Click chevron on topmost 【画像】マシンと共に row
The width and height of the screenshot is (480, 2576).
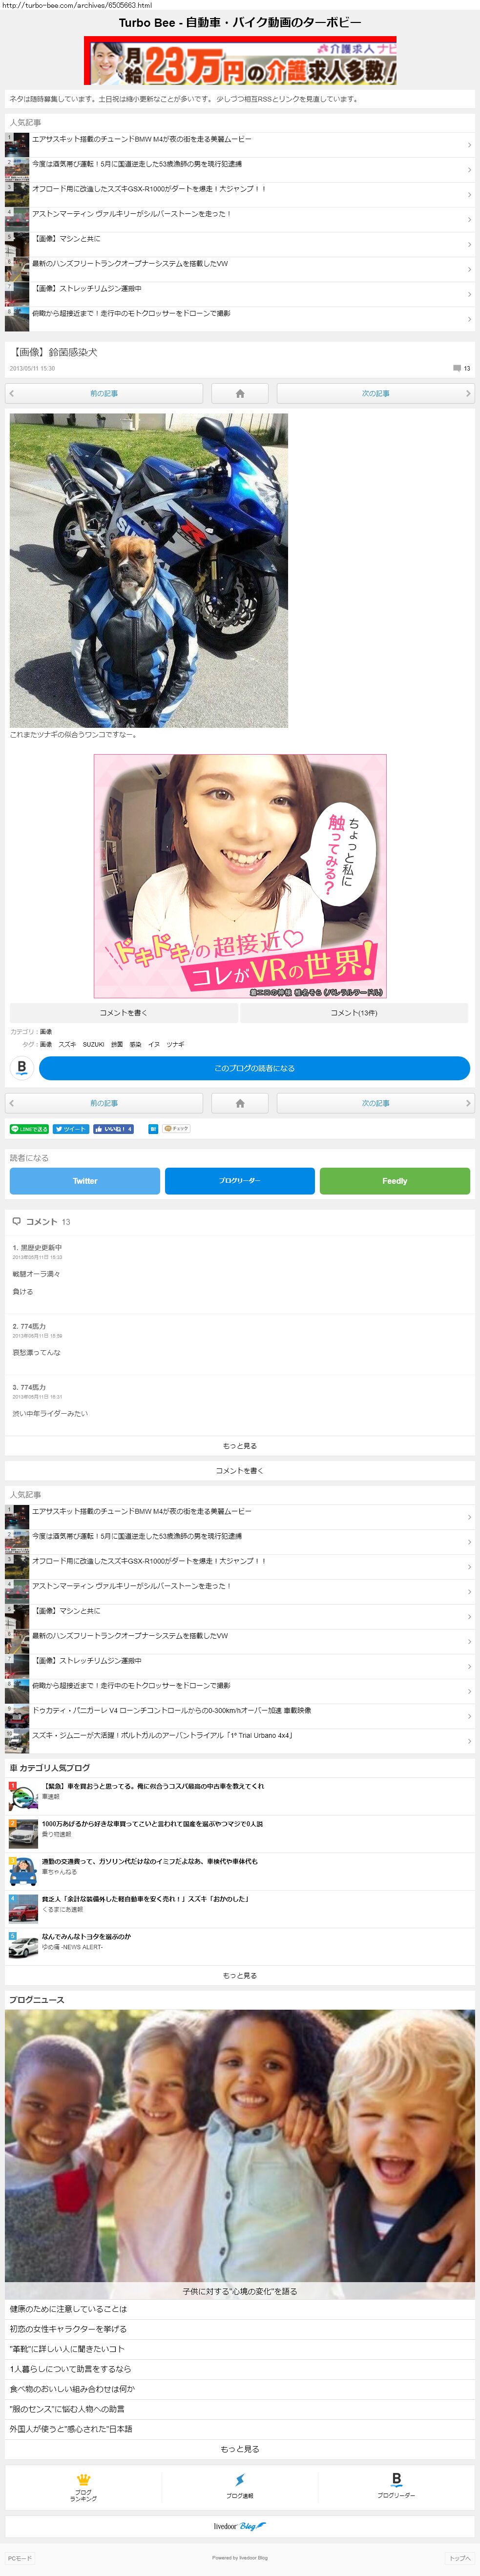469,245
